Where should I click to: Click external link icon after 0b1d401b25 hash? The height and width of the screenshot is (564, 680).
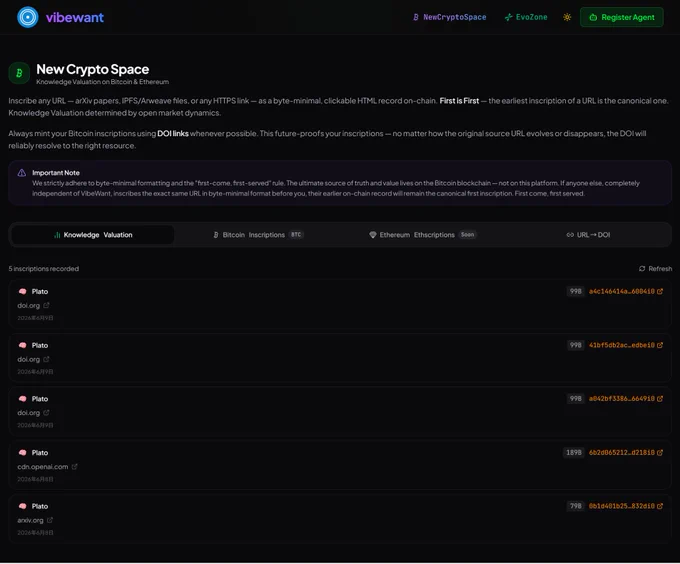(x=660, y=506)
